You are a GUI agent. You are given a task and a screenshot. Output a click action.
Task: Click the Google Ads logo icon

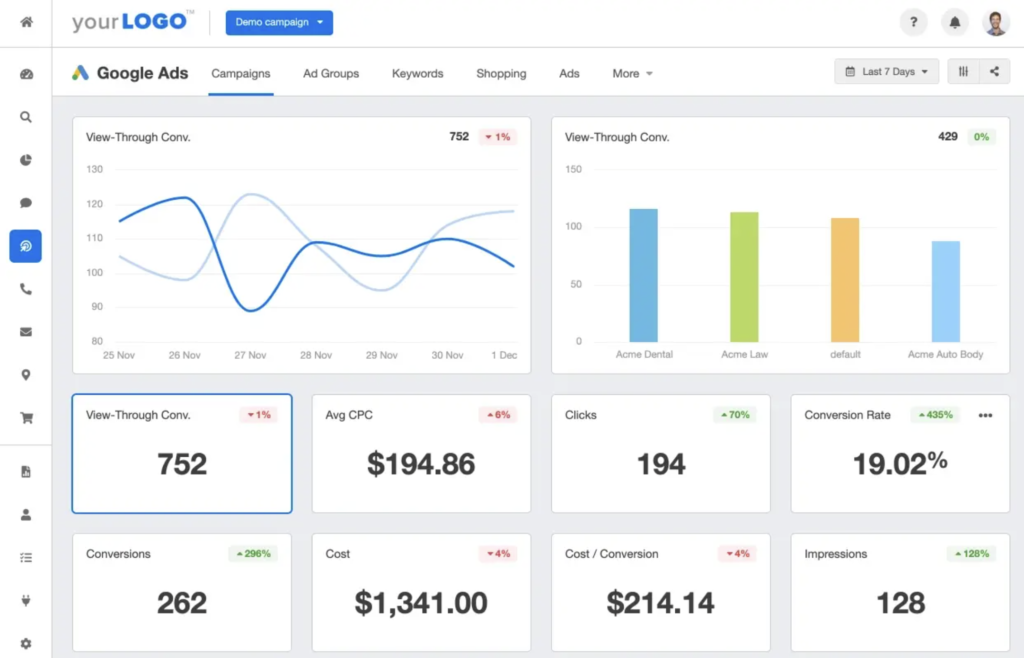[x=80, y=73]
